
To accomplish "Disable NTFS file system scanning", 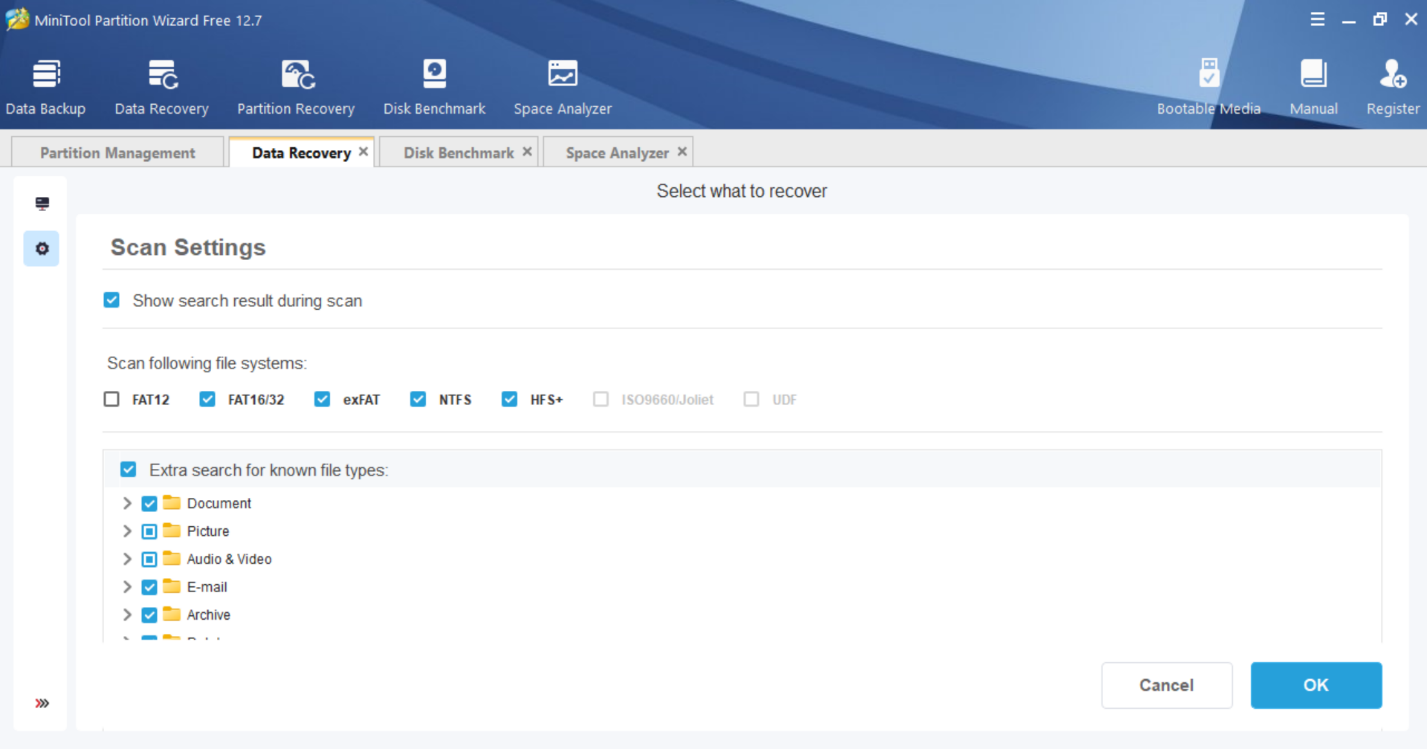I will click(418, 399).
